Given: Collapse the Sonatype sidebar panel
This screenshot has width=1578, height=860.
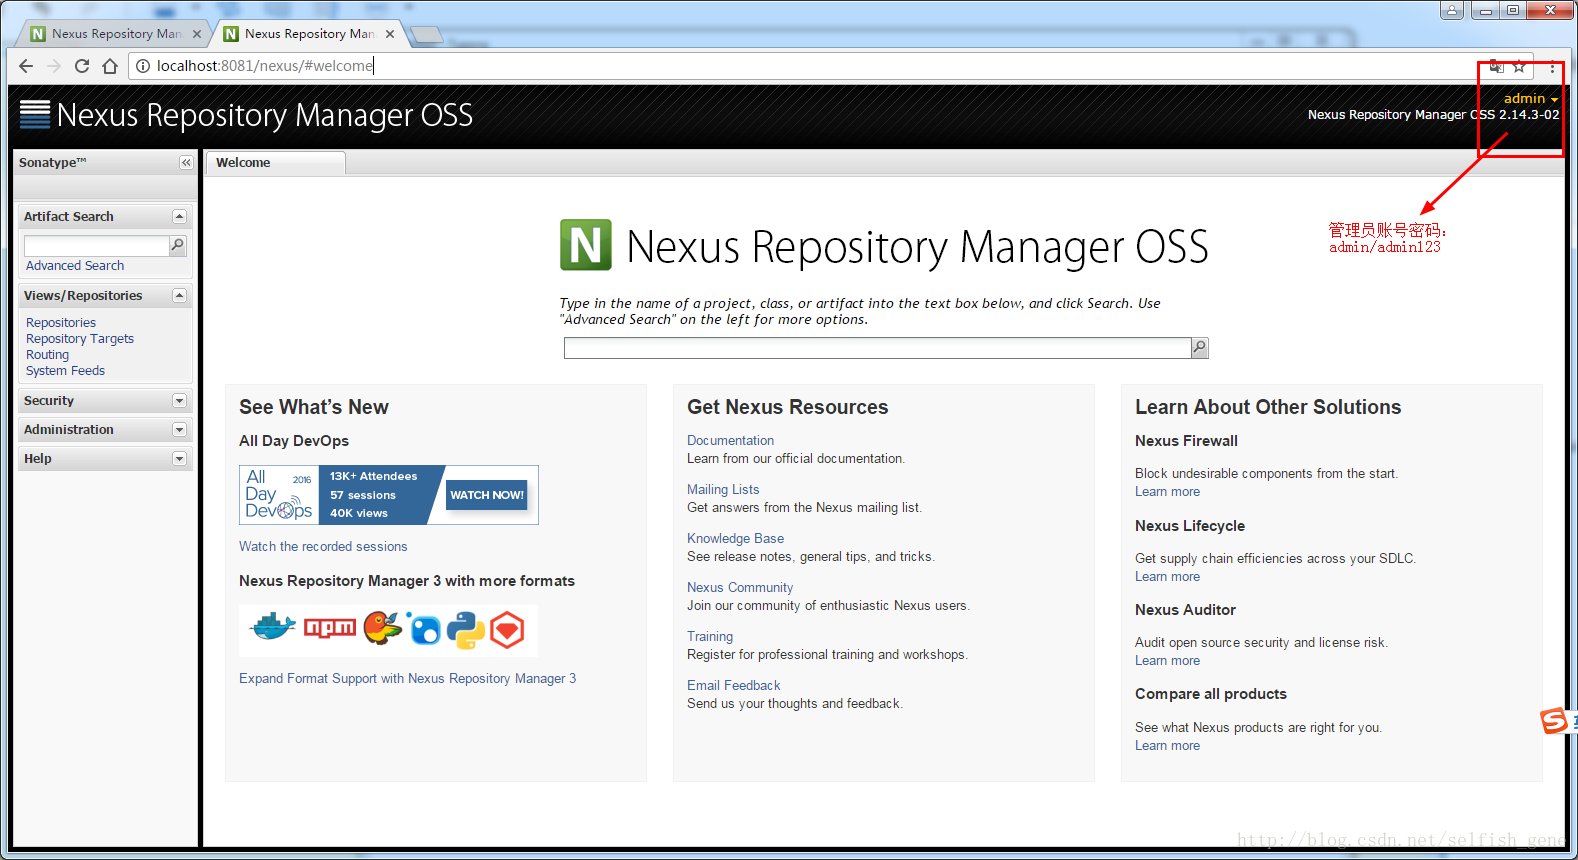Looking at the screenshot, I should coord(186,162).
